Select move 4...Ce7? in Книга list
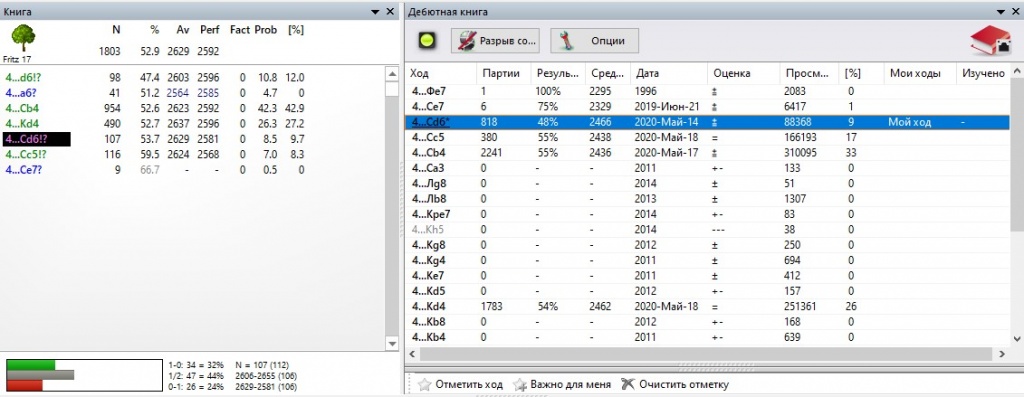 pos(25,170)
